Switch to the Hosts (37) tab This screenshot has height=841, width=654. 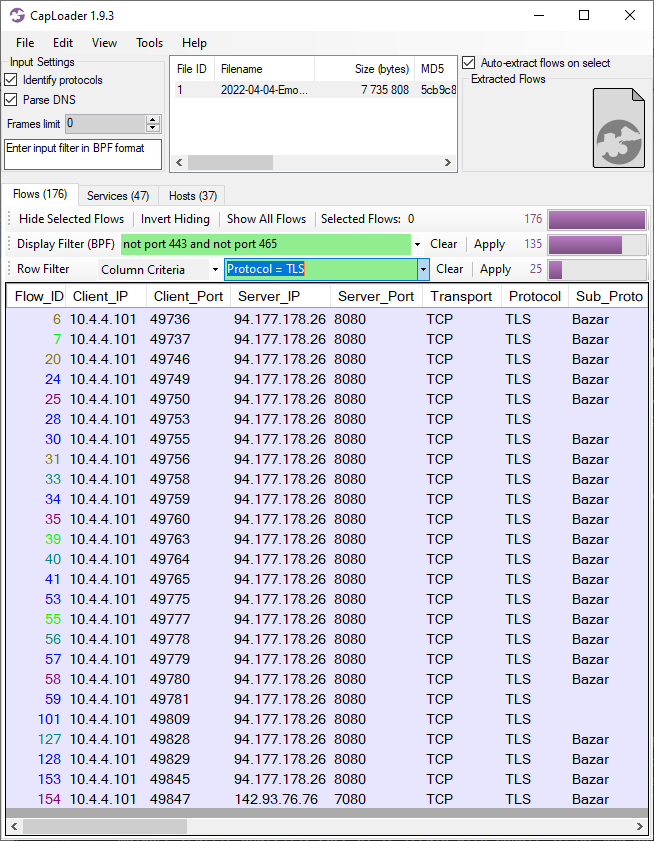(193, 196)
